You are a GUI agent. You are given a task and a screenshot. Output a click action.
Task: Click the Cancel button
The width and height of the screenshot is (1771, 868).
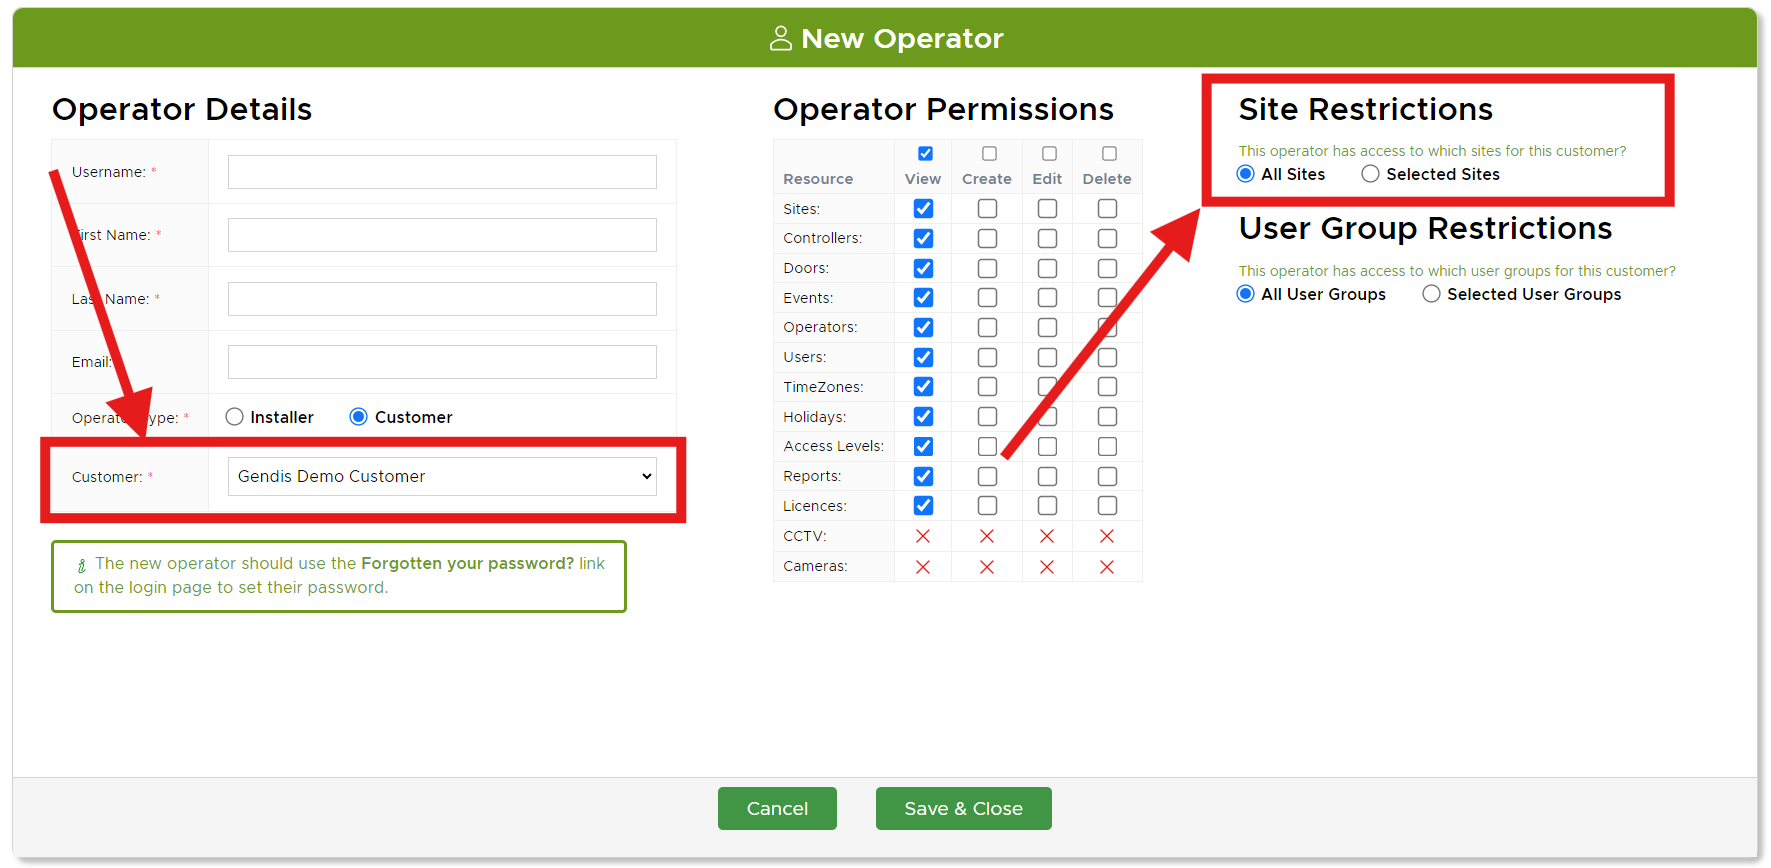coord(777,809)
